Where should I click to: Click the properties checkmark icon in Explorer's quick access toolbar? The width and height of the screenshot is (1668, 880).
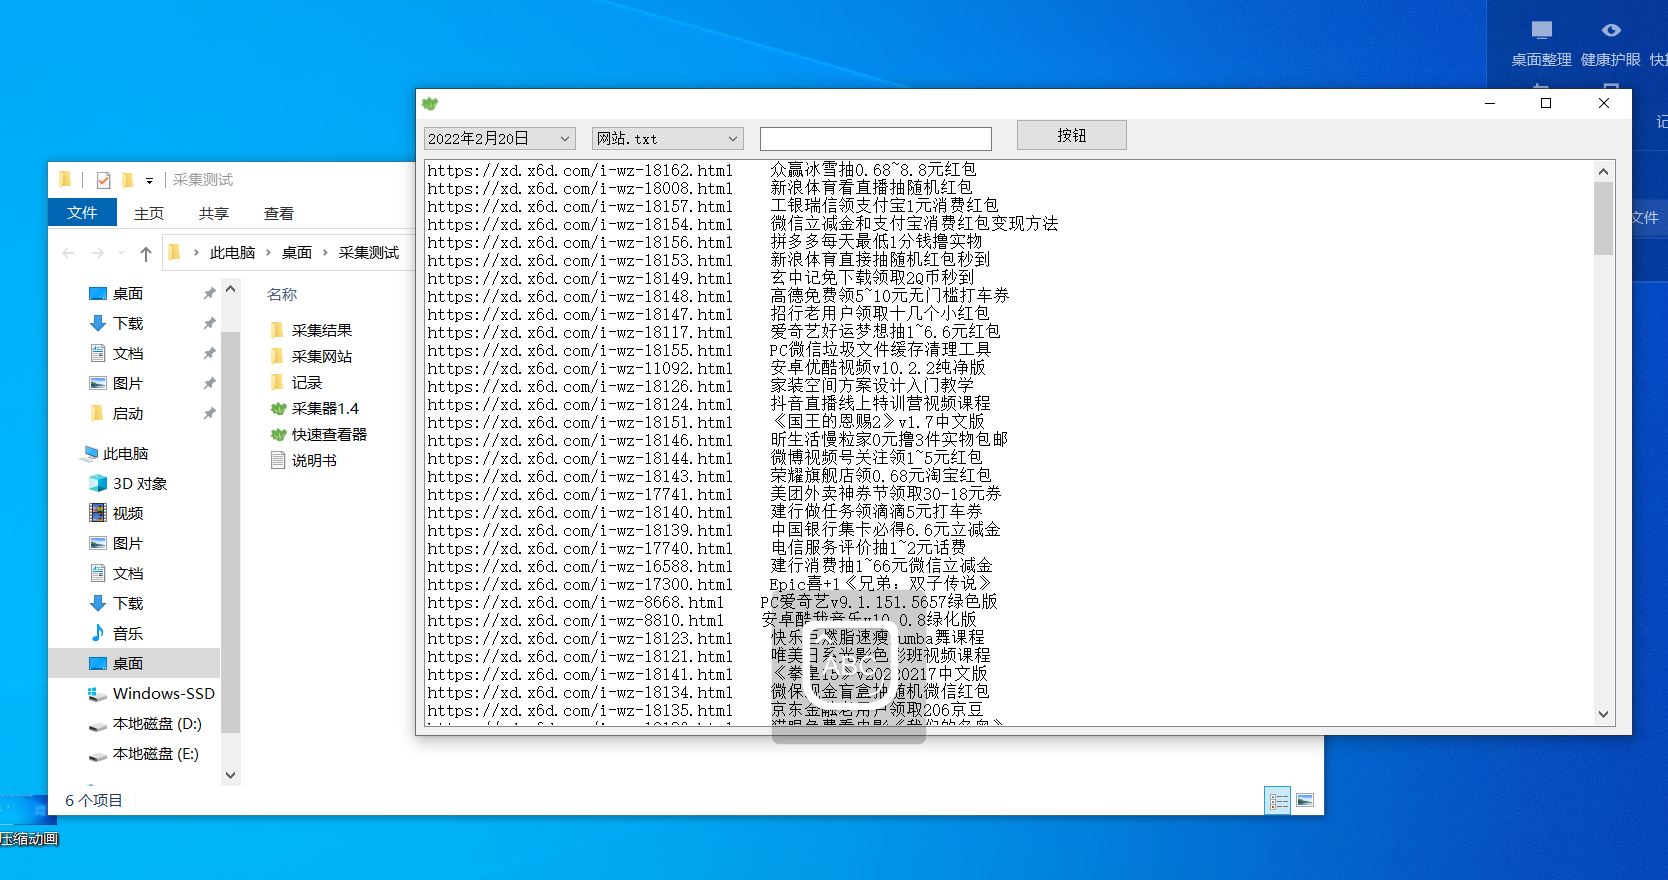pos(103,180)
